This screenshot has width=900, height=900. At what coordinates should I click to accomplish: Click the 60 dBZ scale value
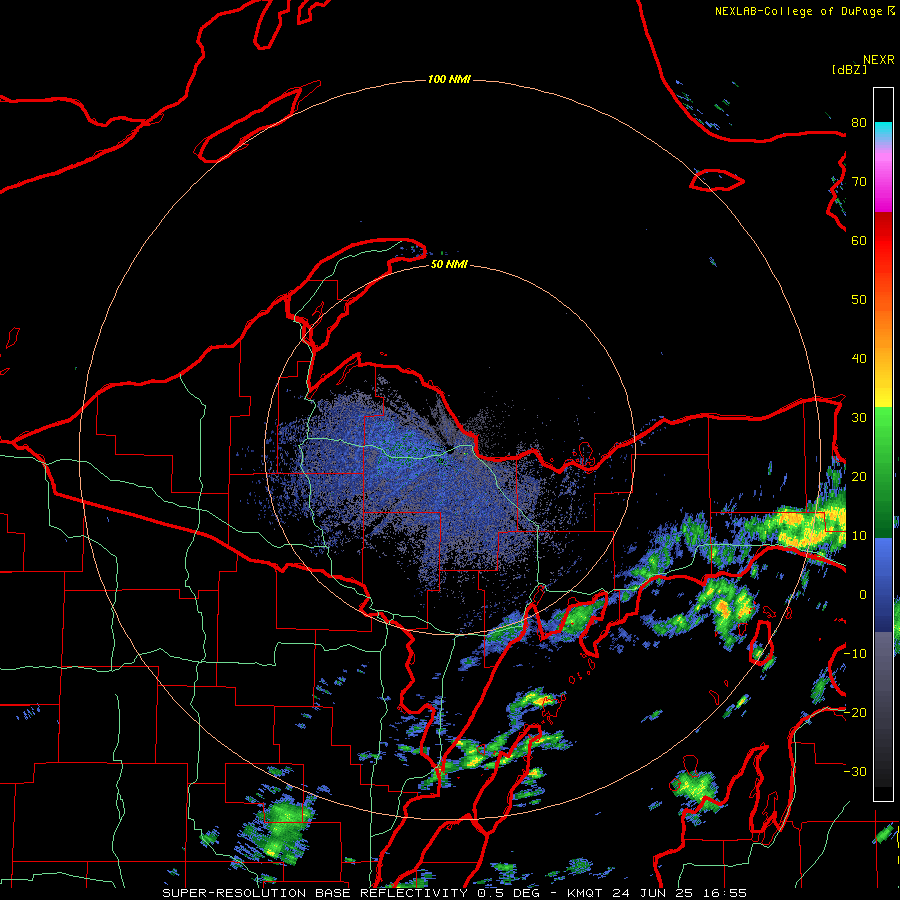(x=859, y=241)
